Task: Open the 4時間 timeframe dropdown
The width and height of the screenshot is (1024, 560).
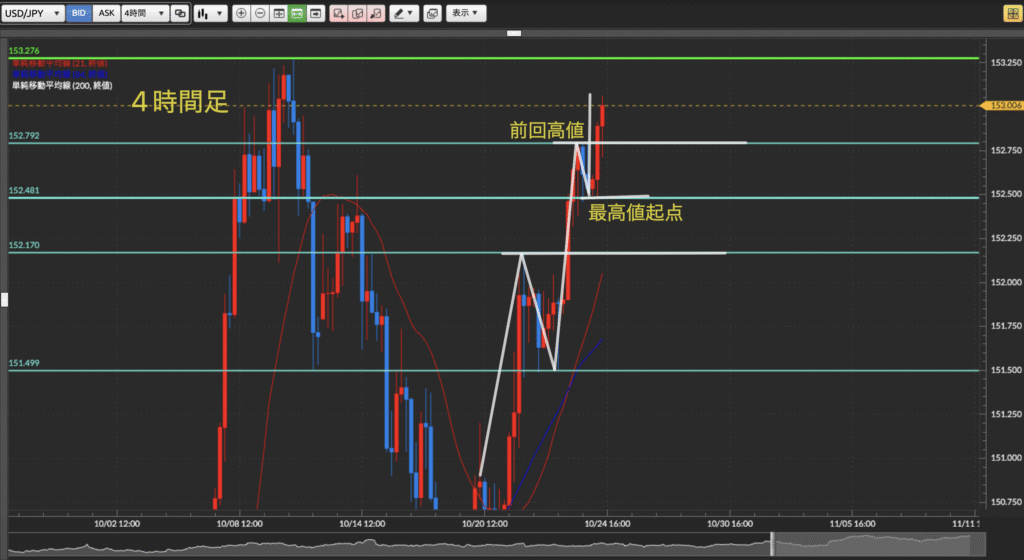Action: click(143, 14)
